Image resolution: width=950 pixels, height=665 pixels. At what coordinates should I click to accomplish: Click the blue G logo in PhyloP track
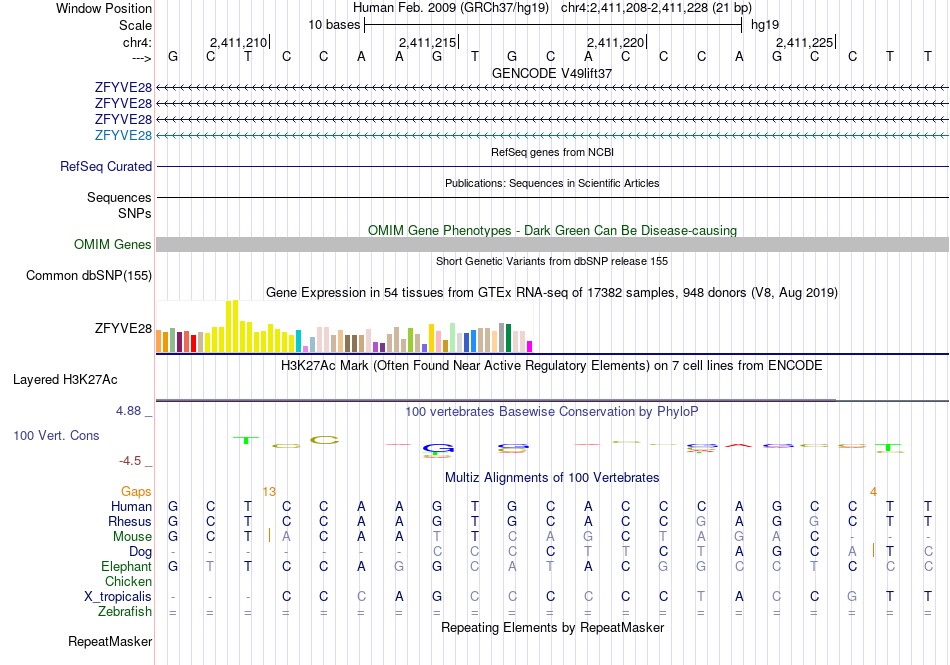pyautogui.click(x=439, y=449)
